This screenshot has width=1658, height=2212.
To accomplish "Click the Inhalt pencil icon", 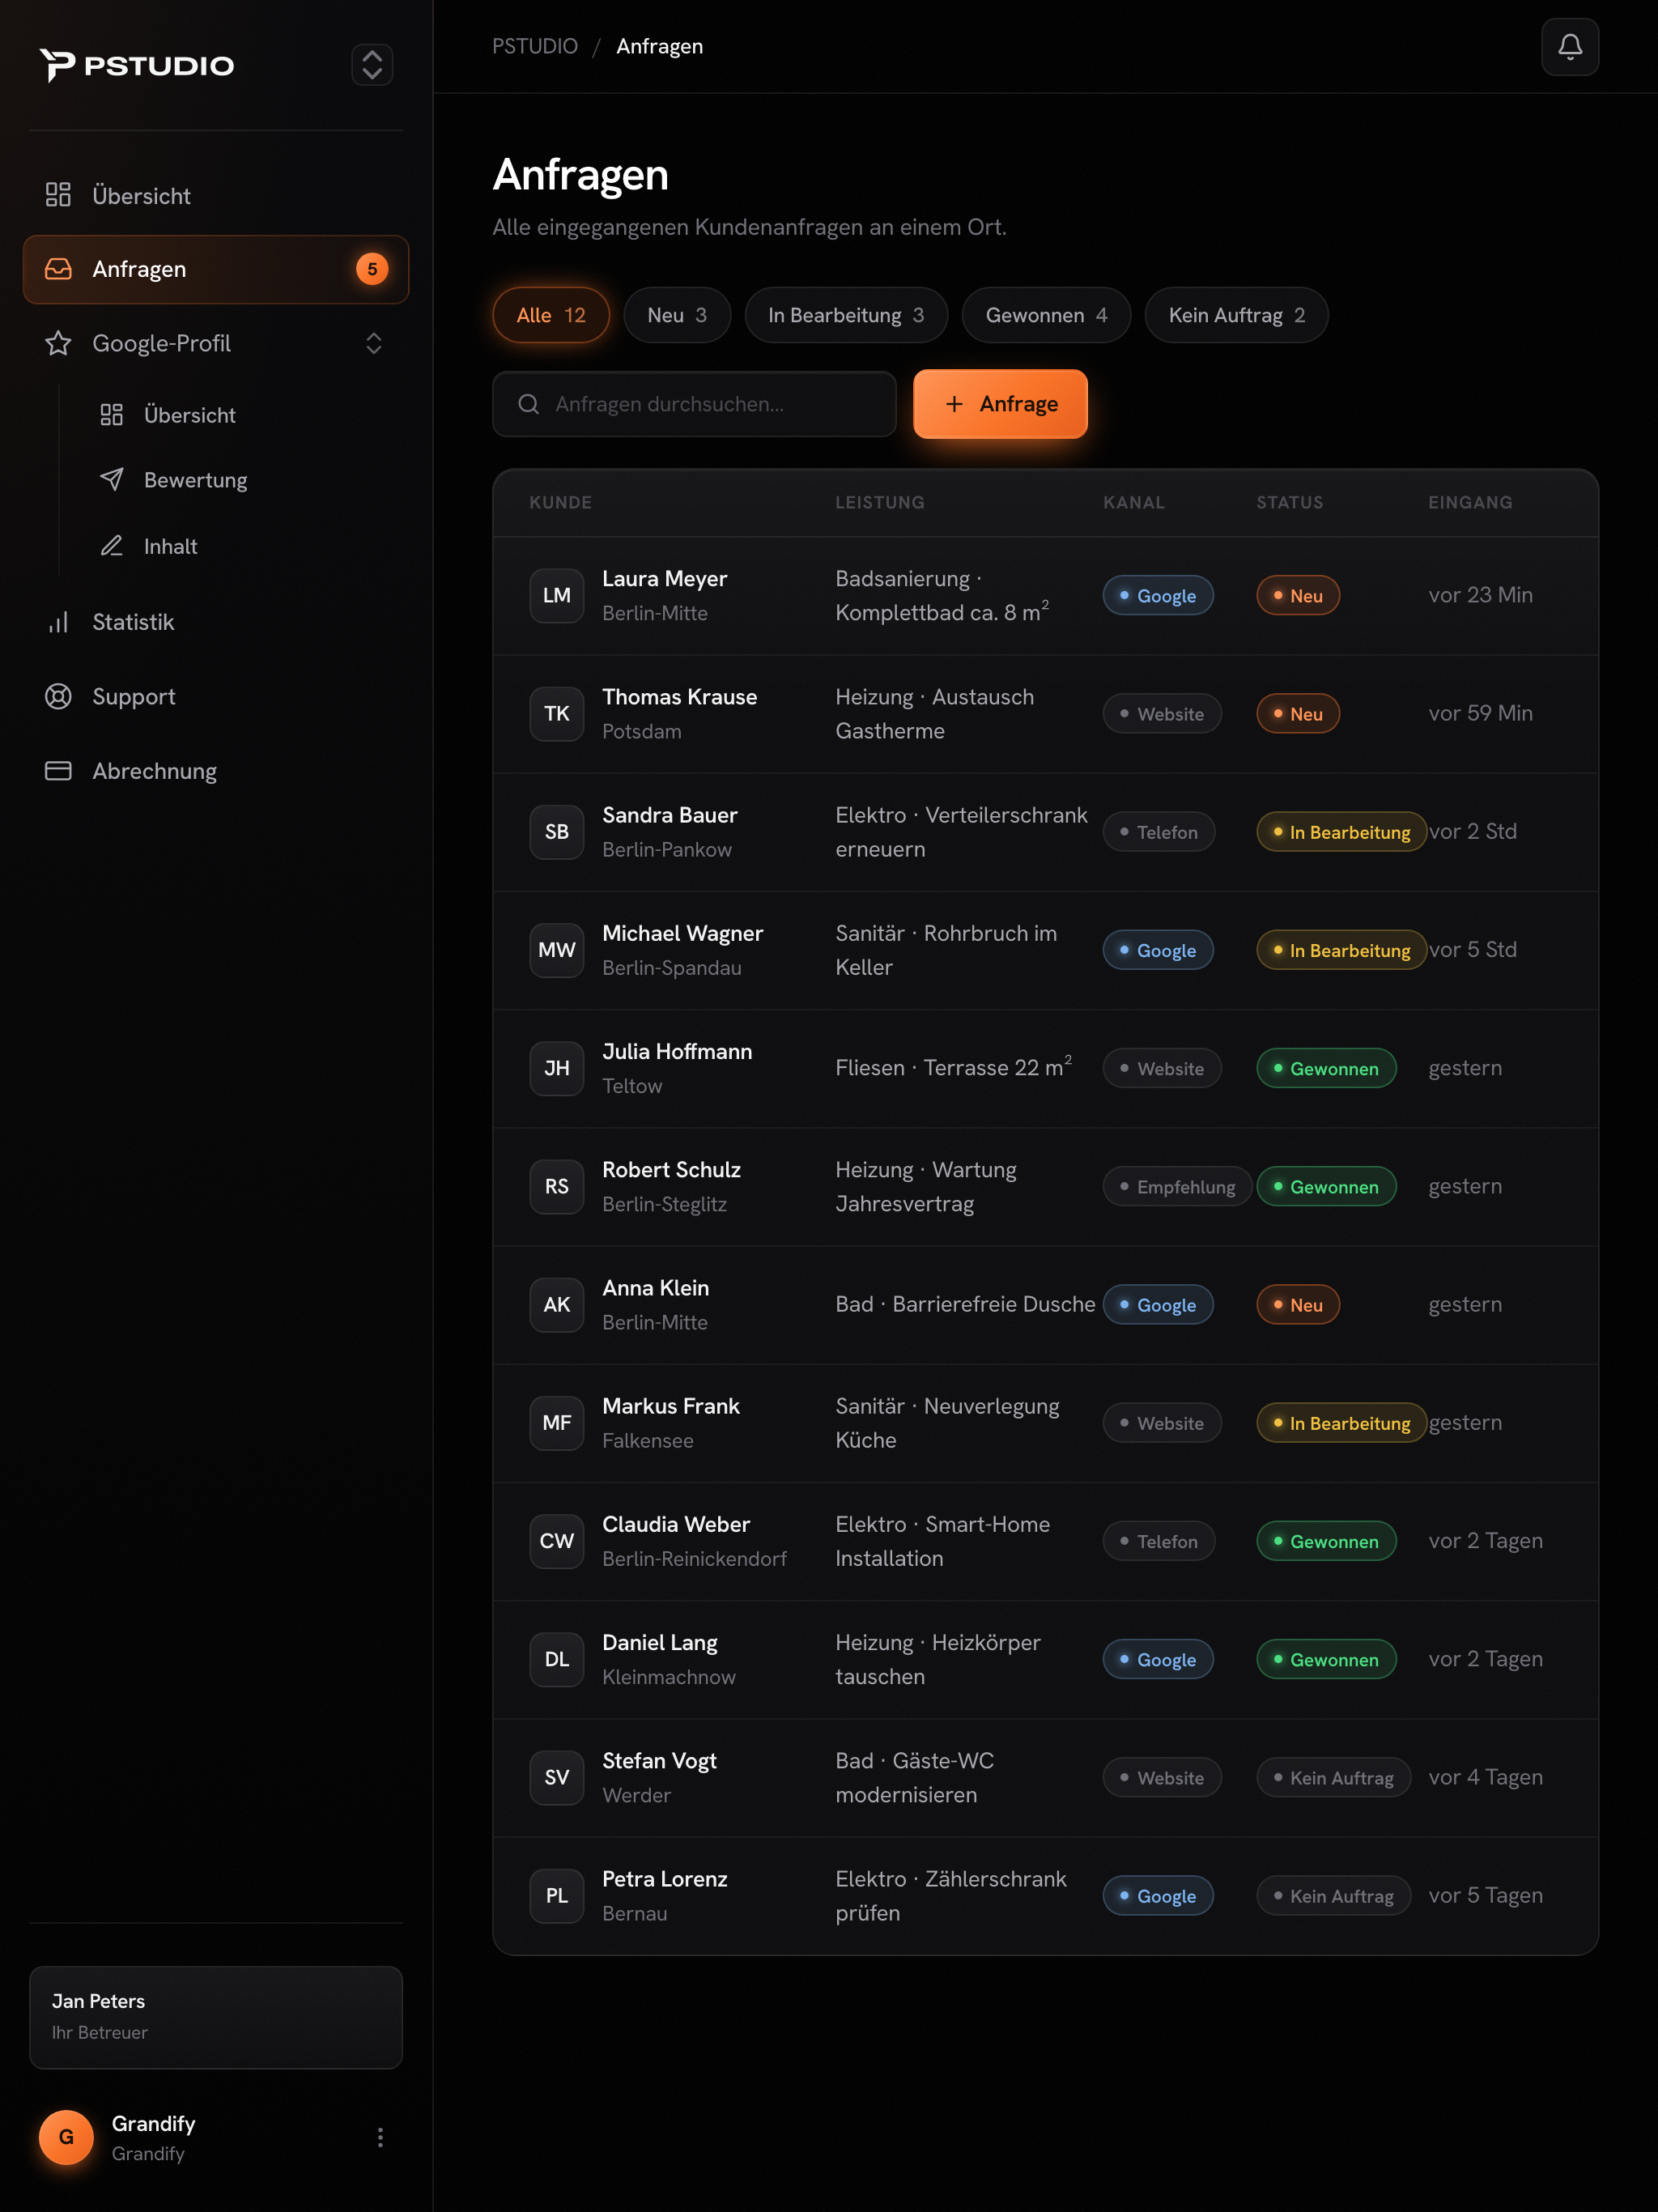I will coord(112,545).
